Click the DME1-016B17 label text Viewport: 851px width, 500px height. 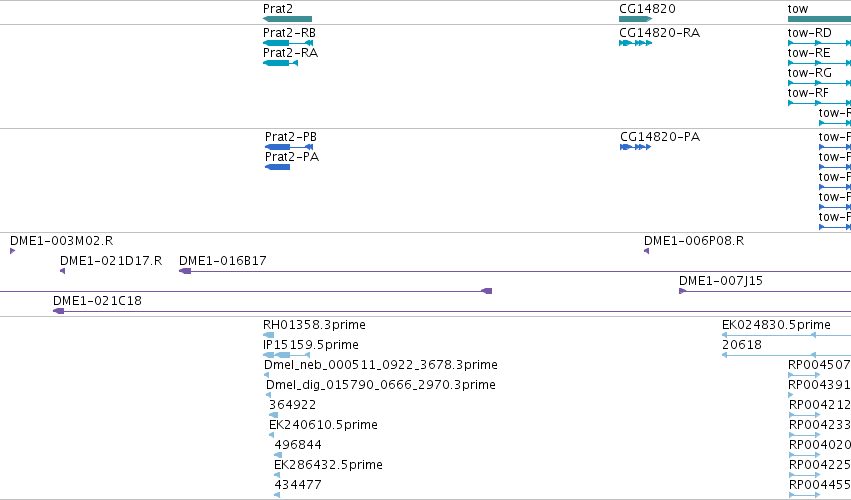223,261
